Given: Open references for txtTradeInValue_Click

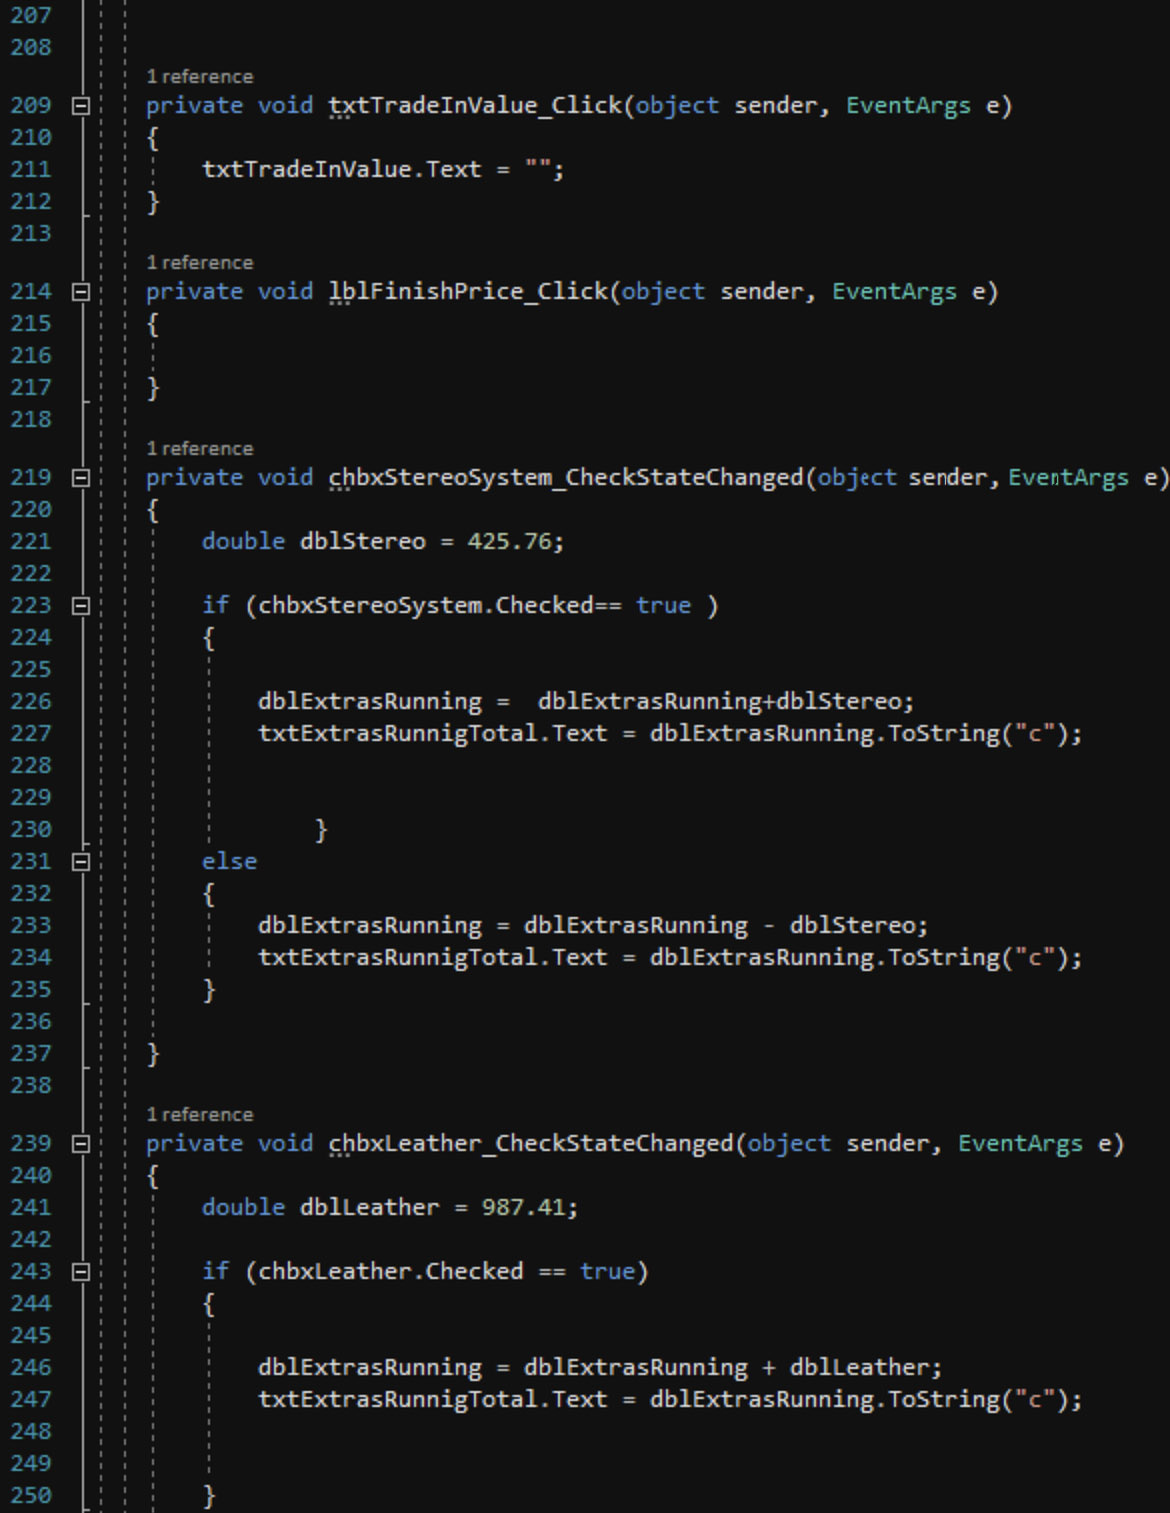Looking at the screenshot, I should pos(199,76).
